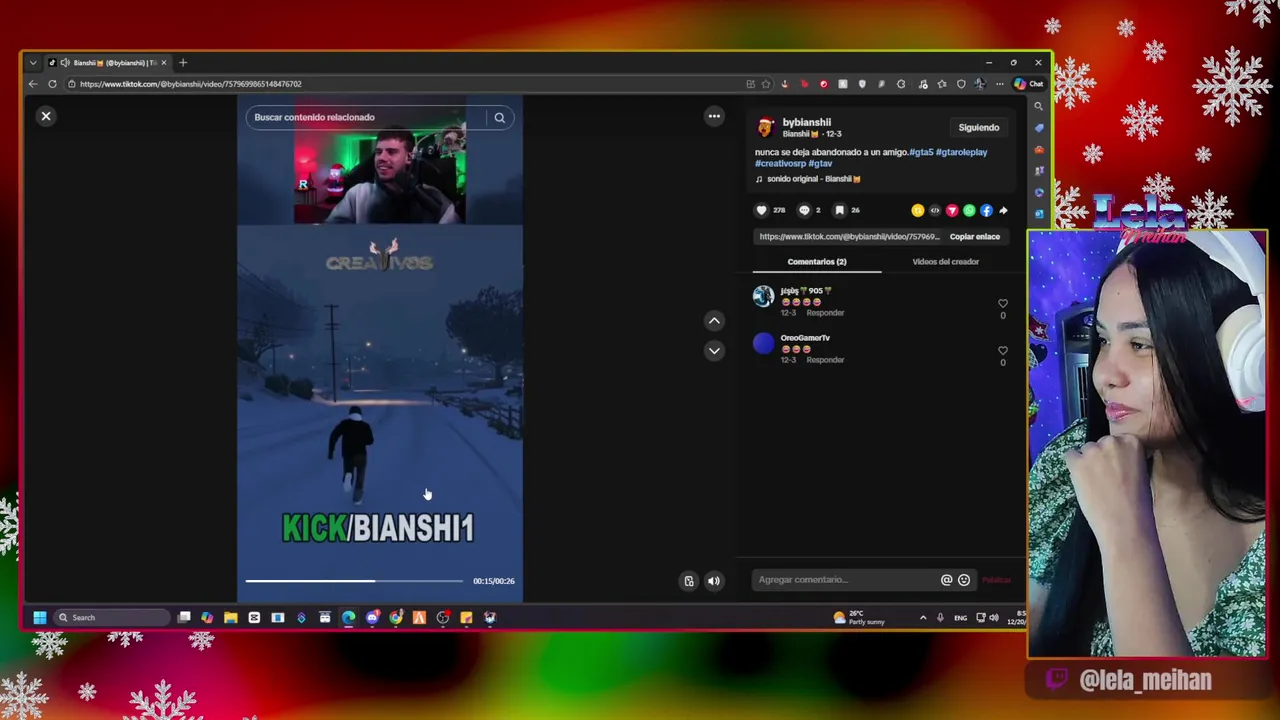Image resolution: width=1280 pixels, height=720 pixels.
Task: Click the taskbar volume icon
Action: point(994,618)
